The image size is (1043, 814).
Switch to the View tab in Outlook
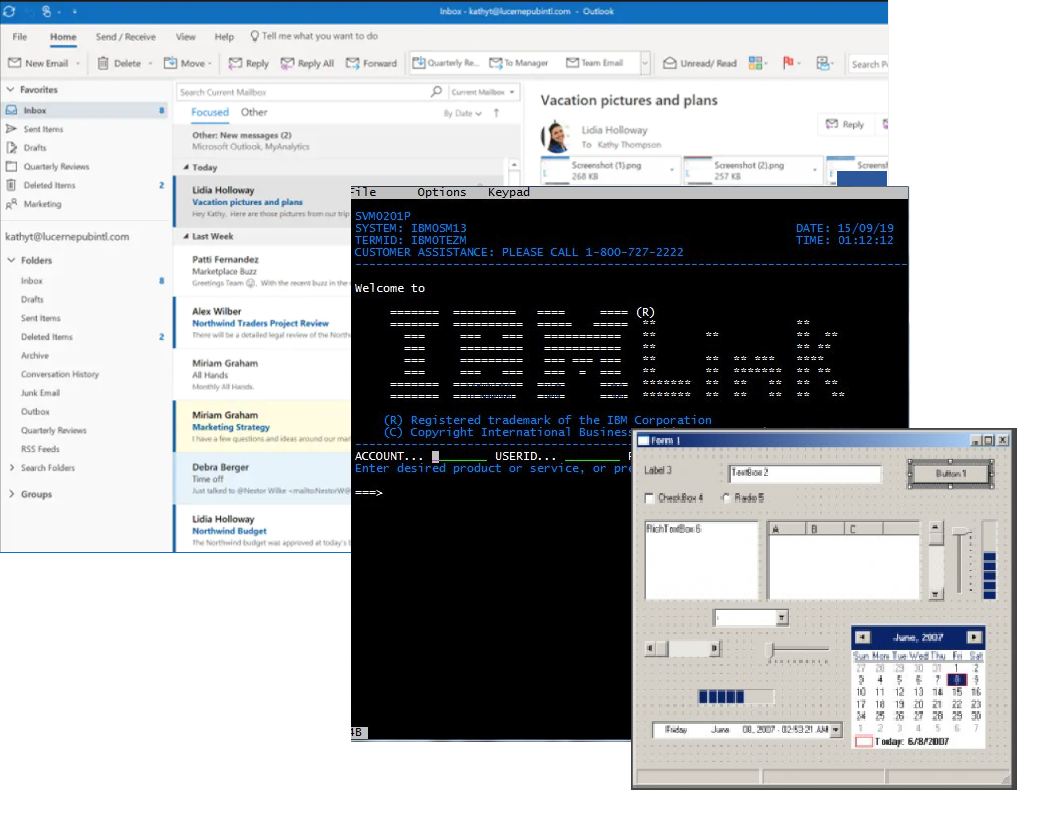pos(186,37)
